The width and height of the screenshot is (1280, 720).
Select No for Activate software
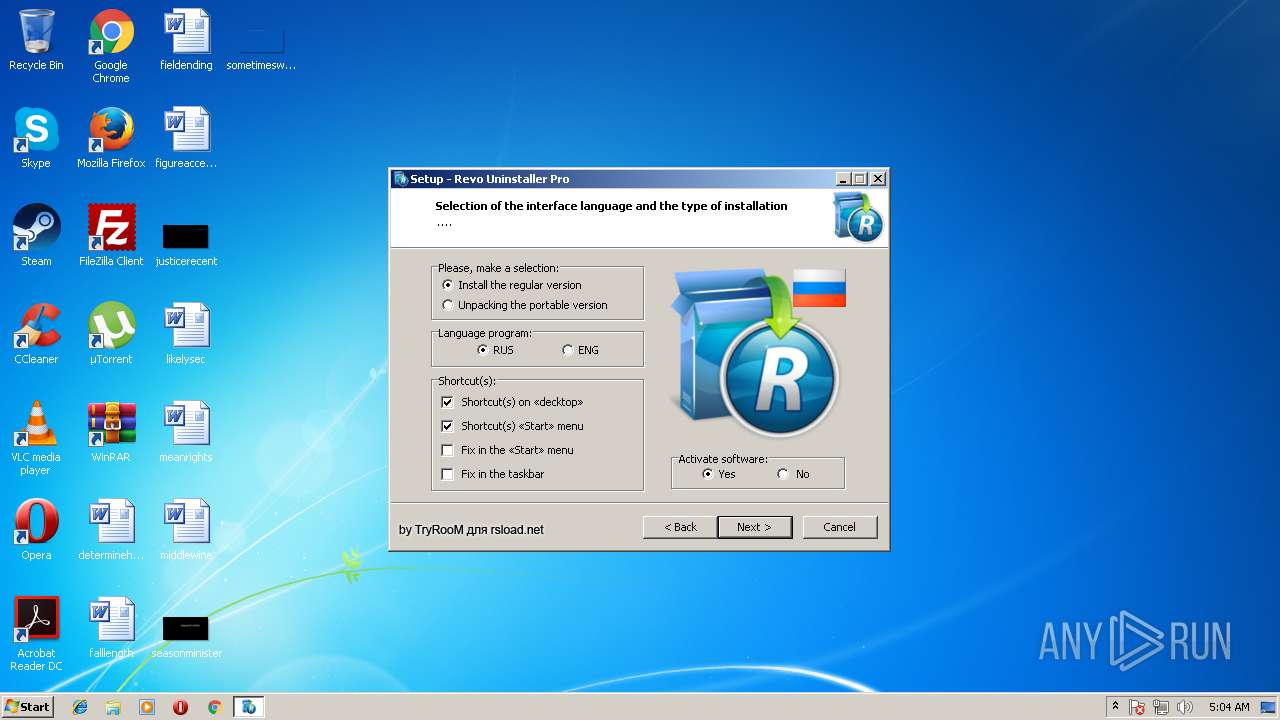click(793, 474)
